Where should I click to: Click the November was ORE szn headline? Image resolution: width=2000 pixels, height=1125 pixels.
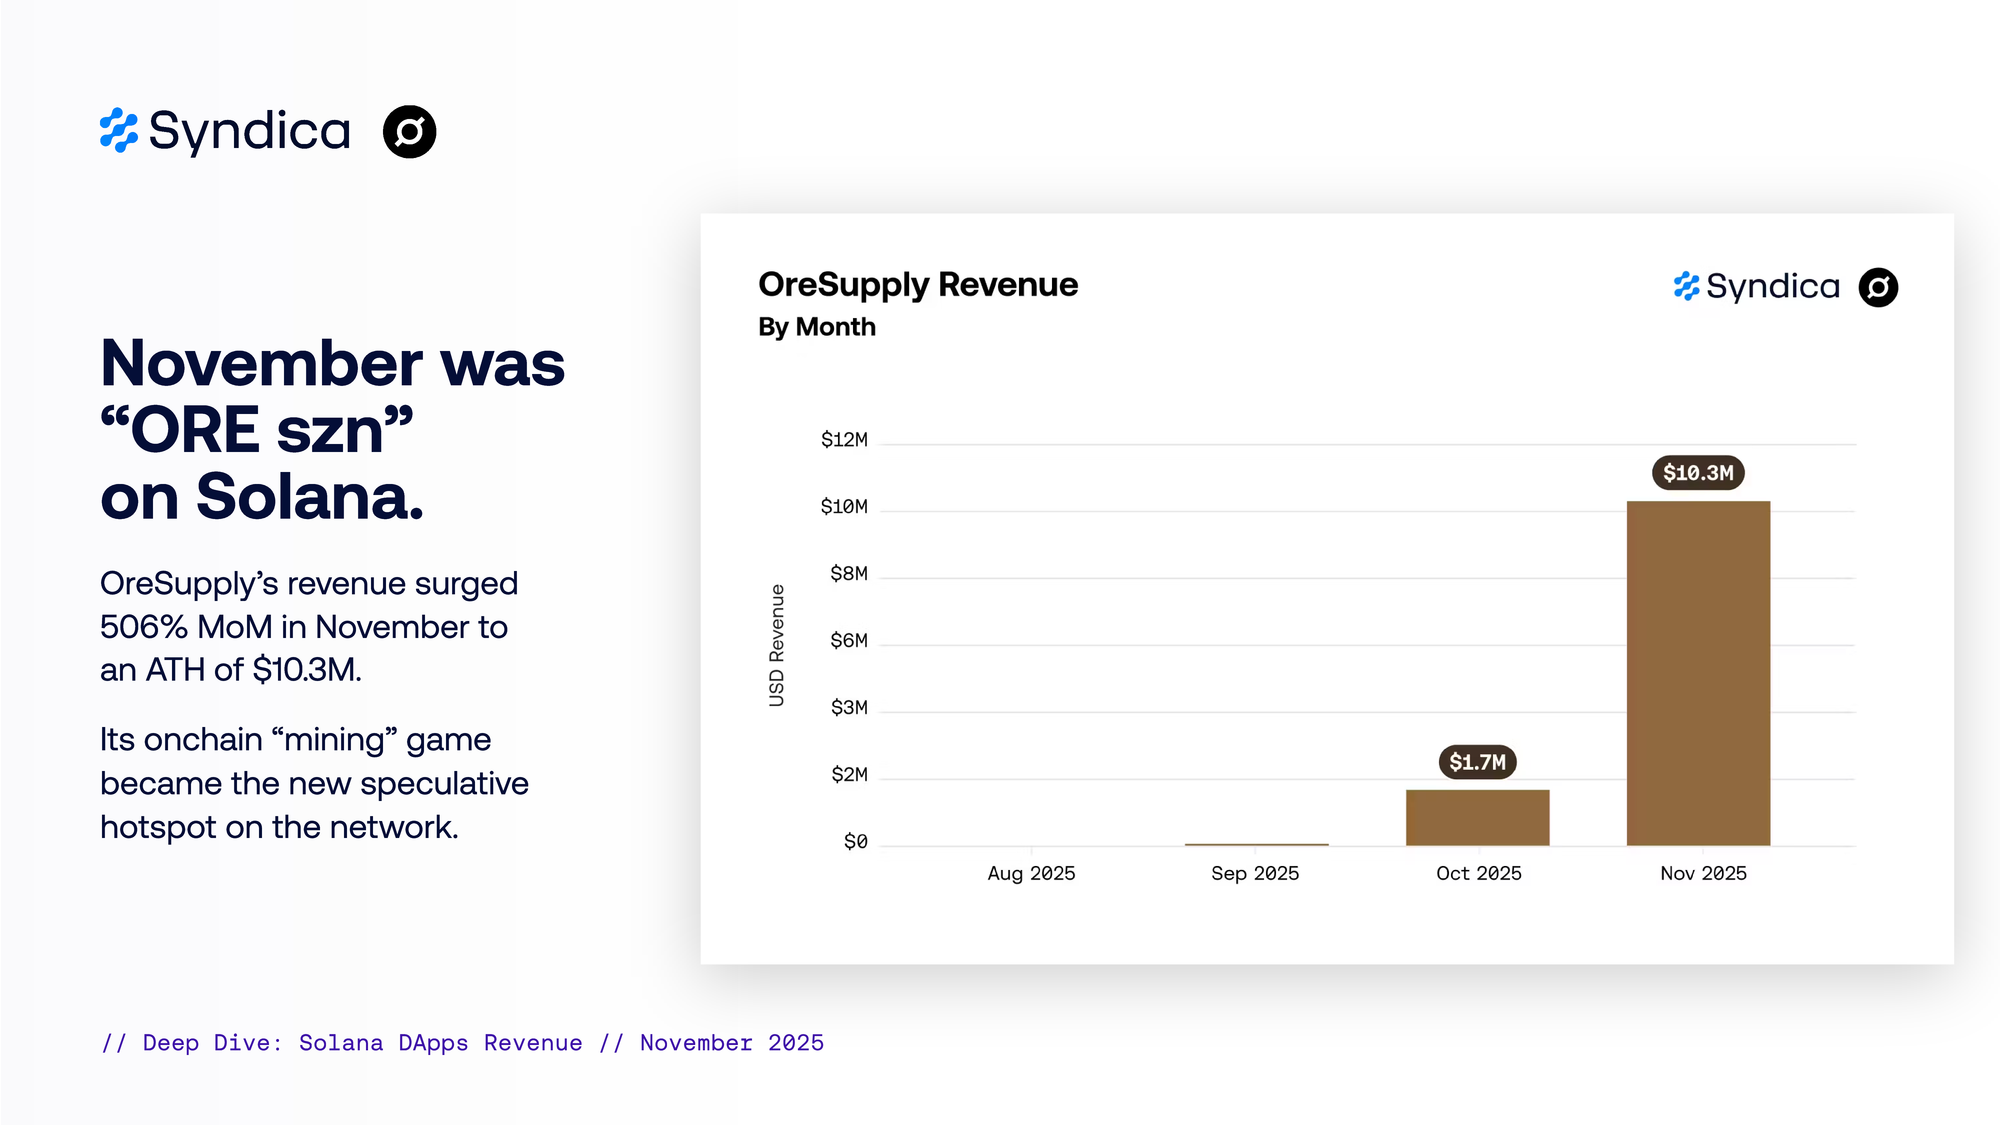332,430
